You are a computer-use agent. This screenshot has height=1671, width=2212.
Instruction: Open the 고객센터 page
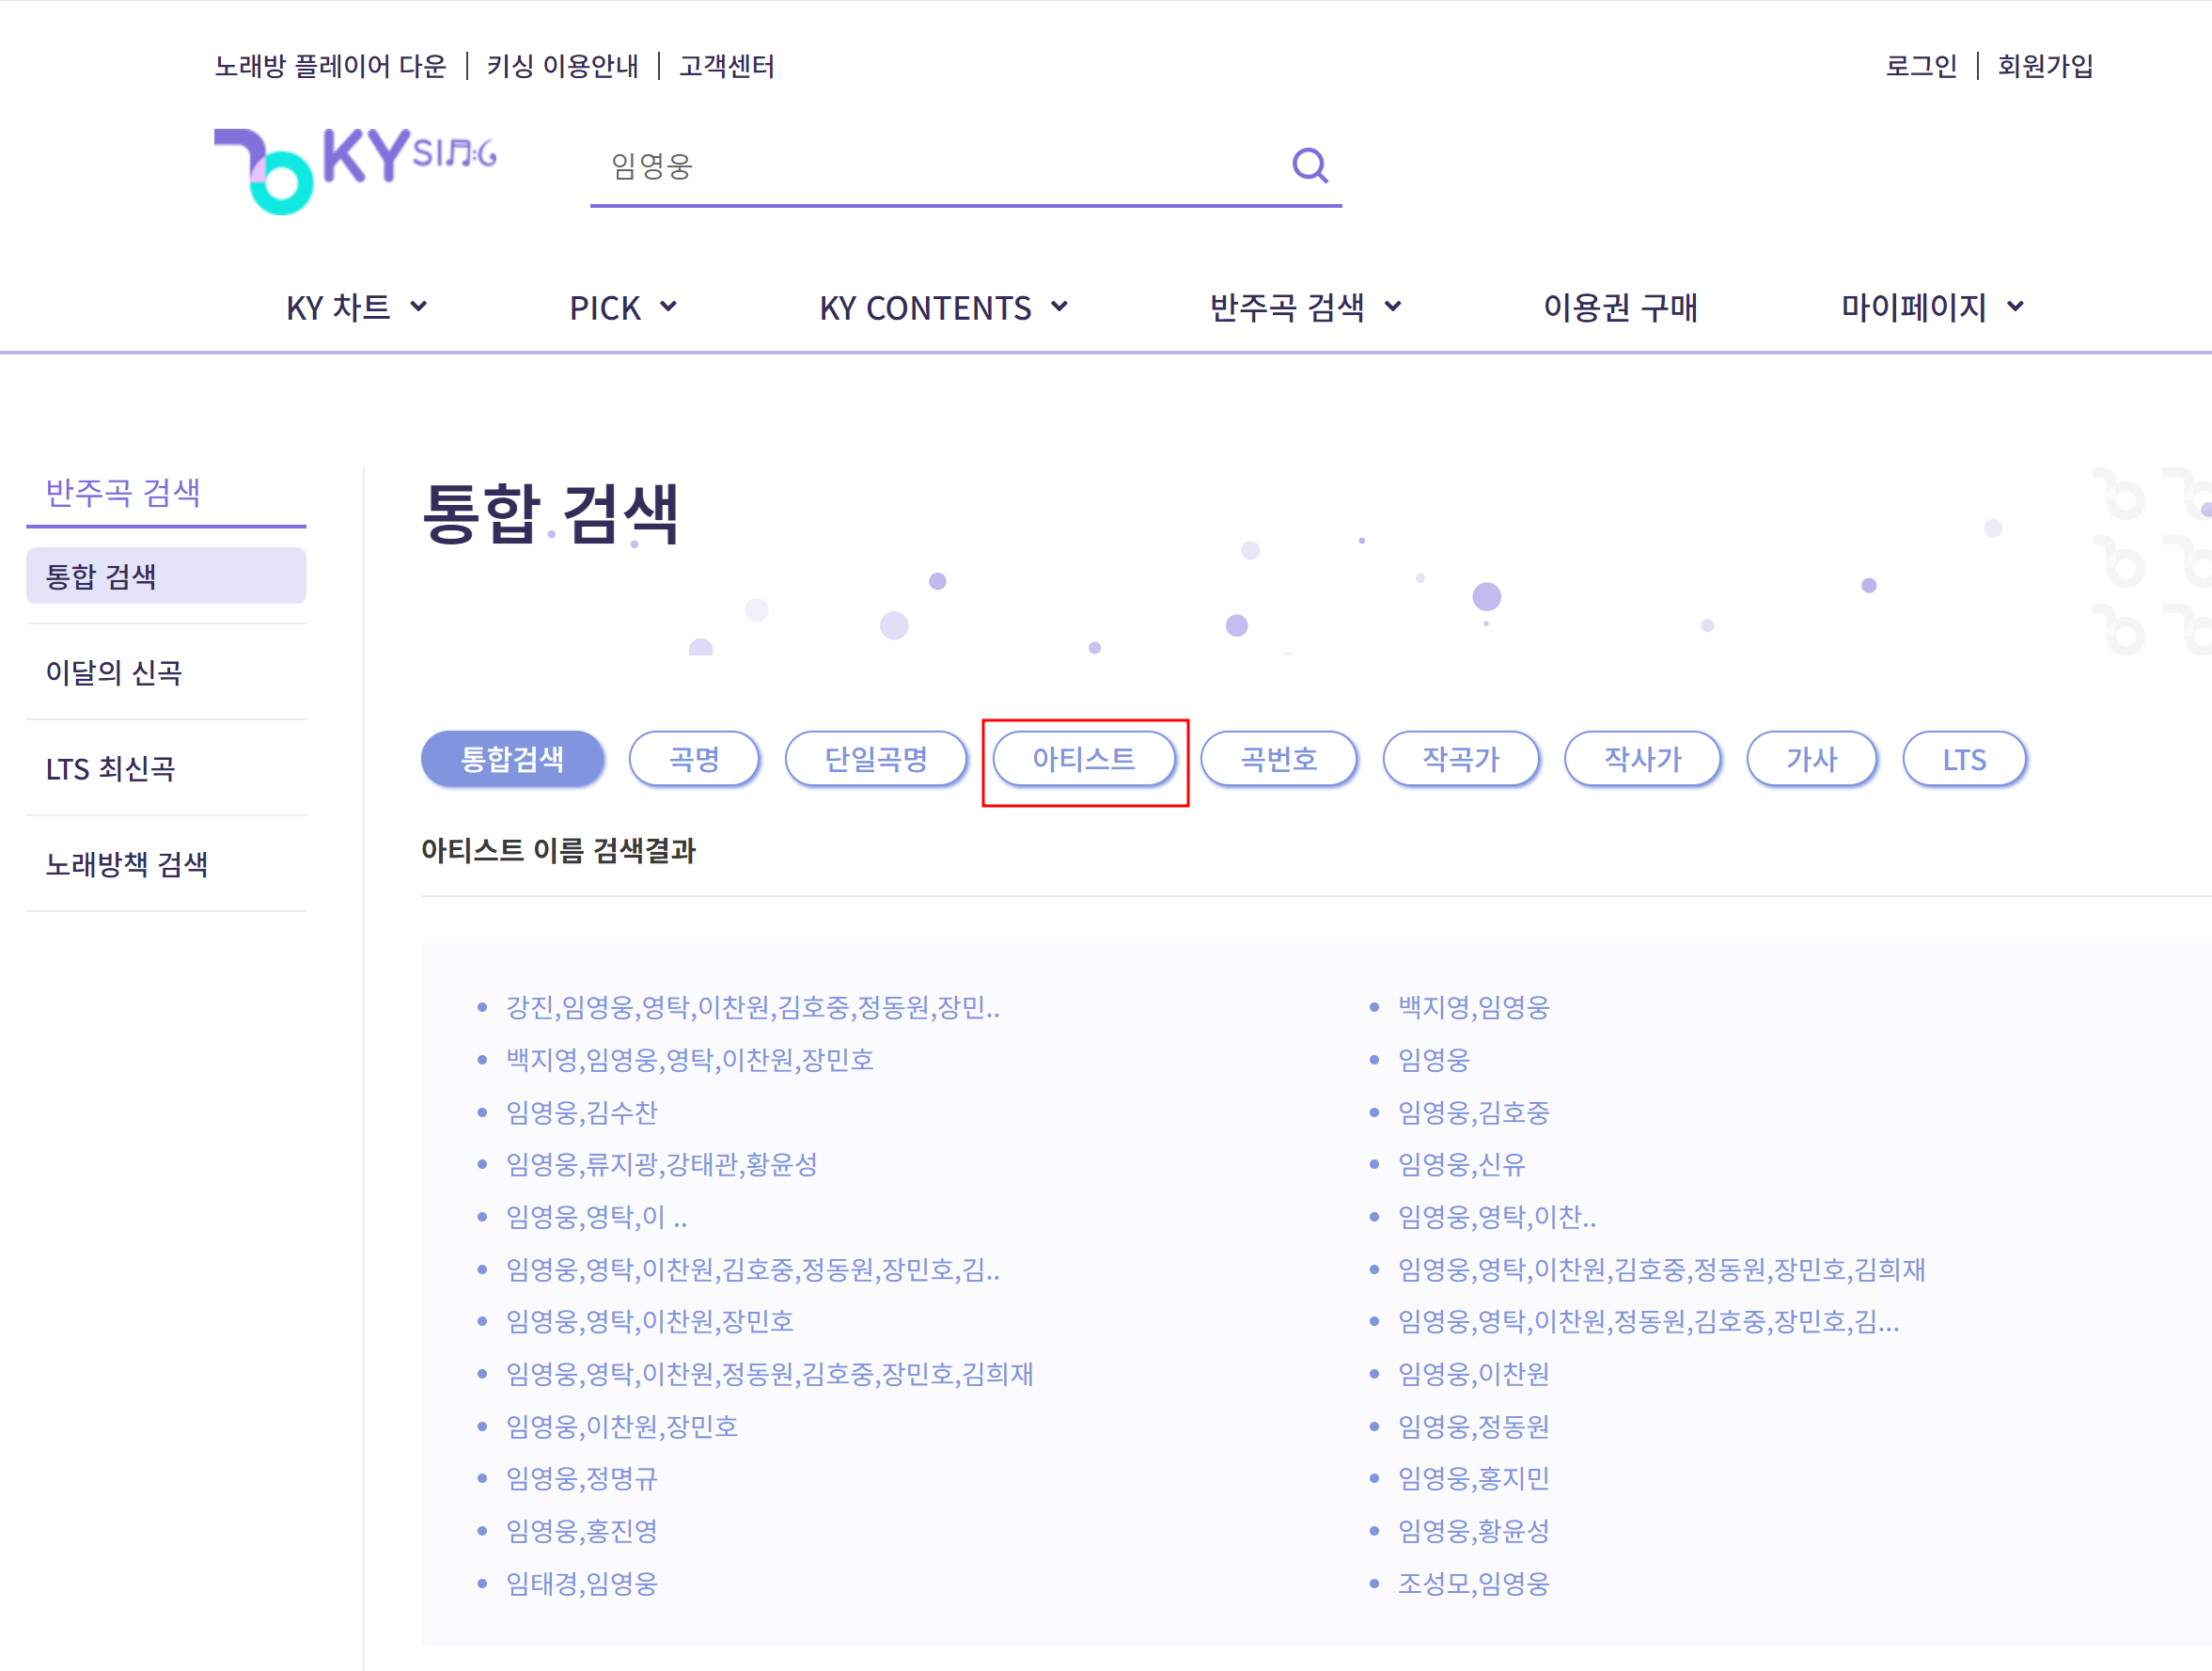727,66
